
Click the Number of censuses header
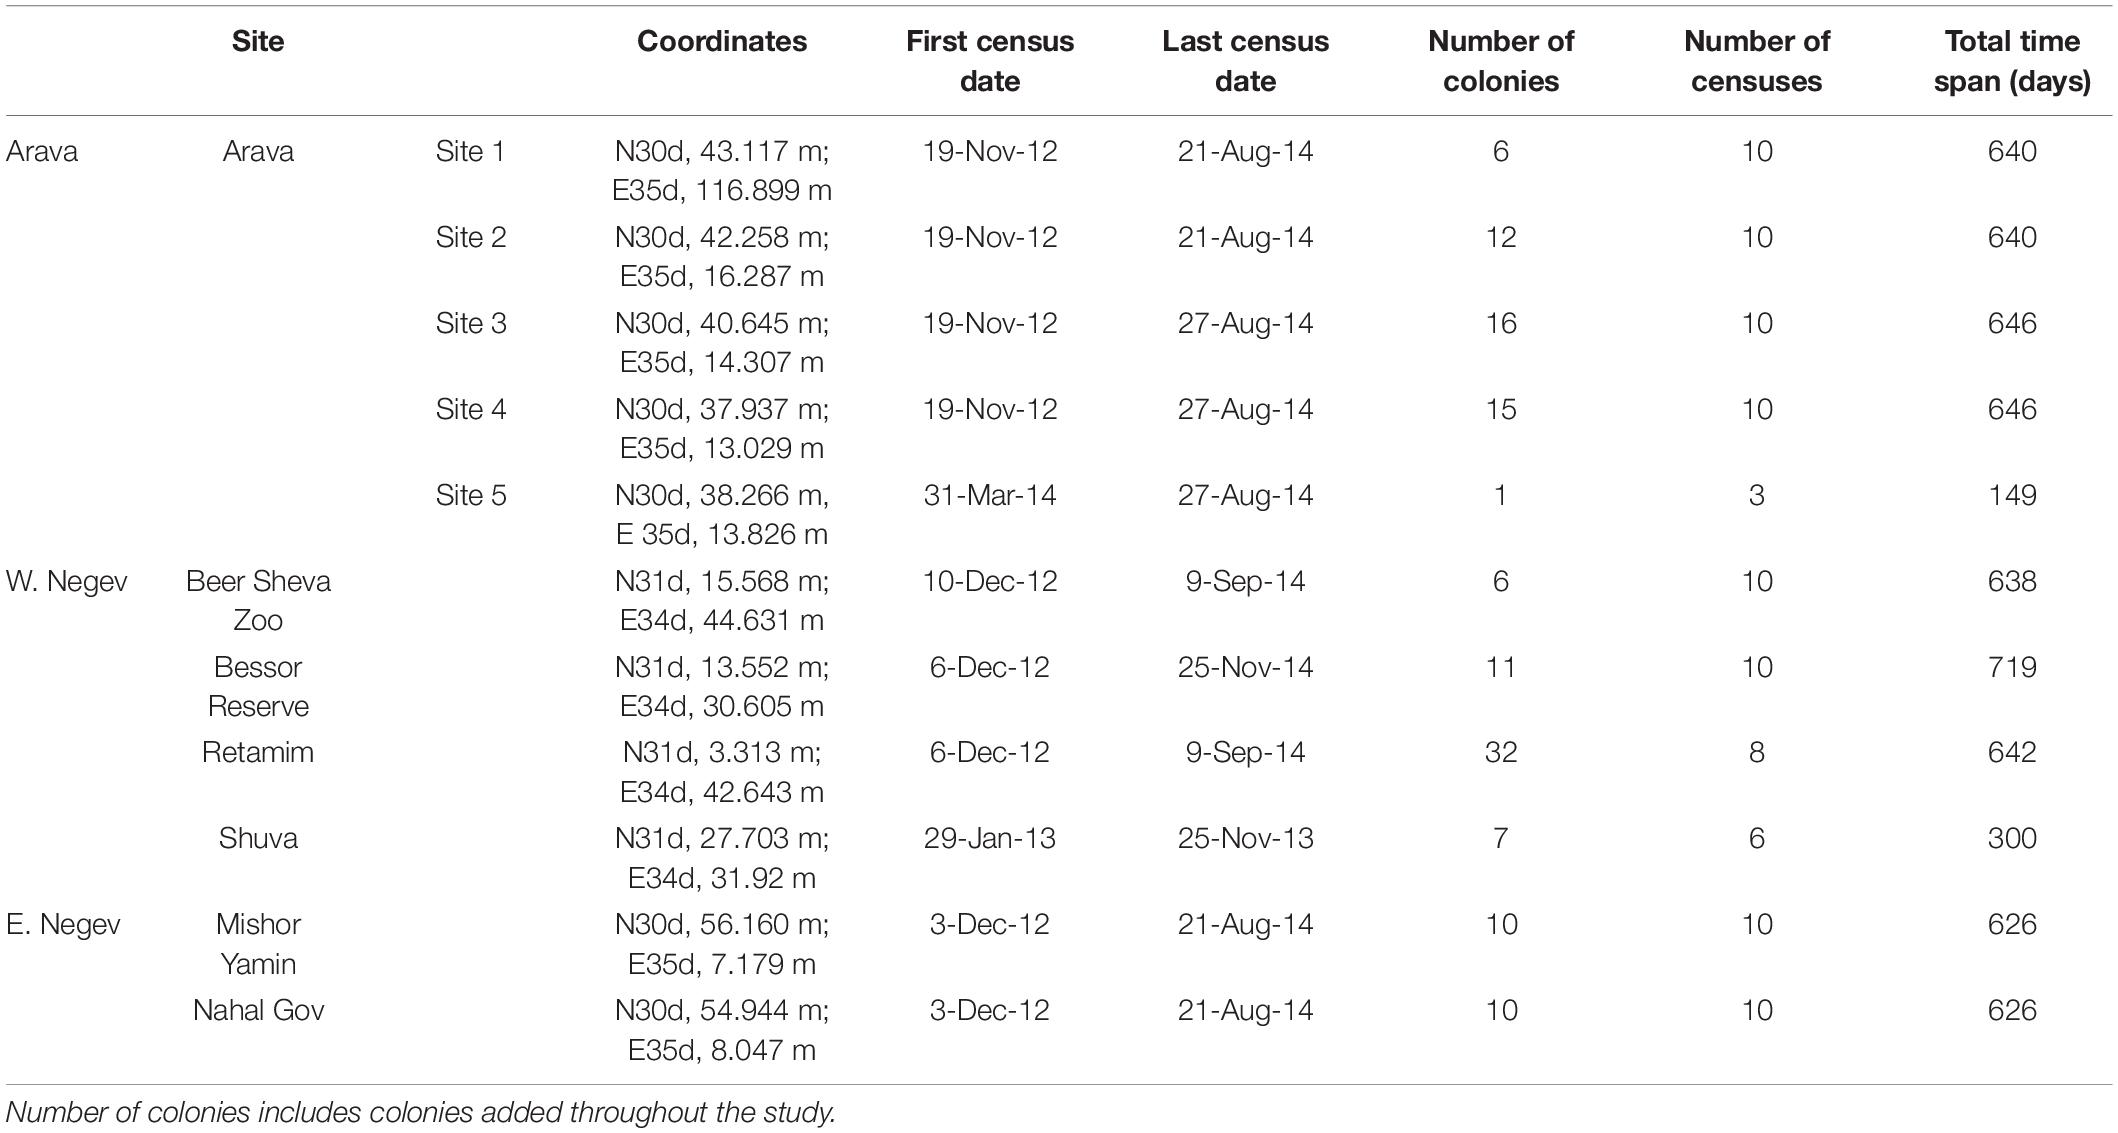point(1757,61)
